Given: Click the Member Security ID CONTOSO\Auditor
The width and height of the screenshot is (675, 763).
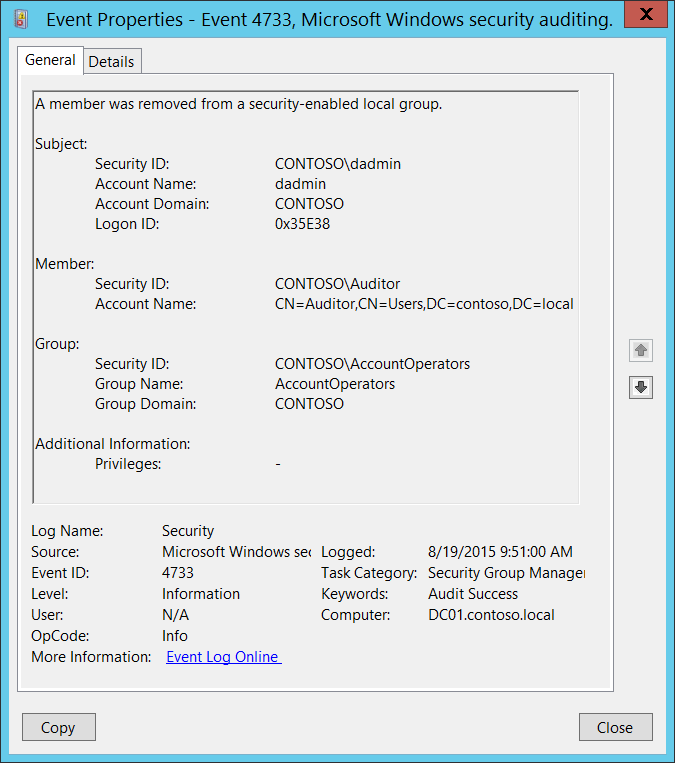Looking at the screenshot, I should coord(337,284).
